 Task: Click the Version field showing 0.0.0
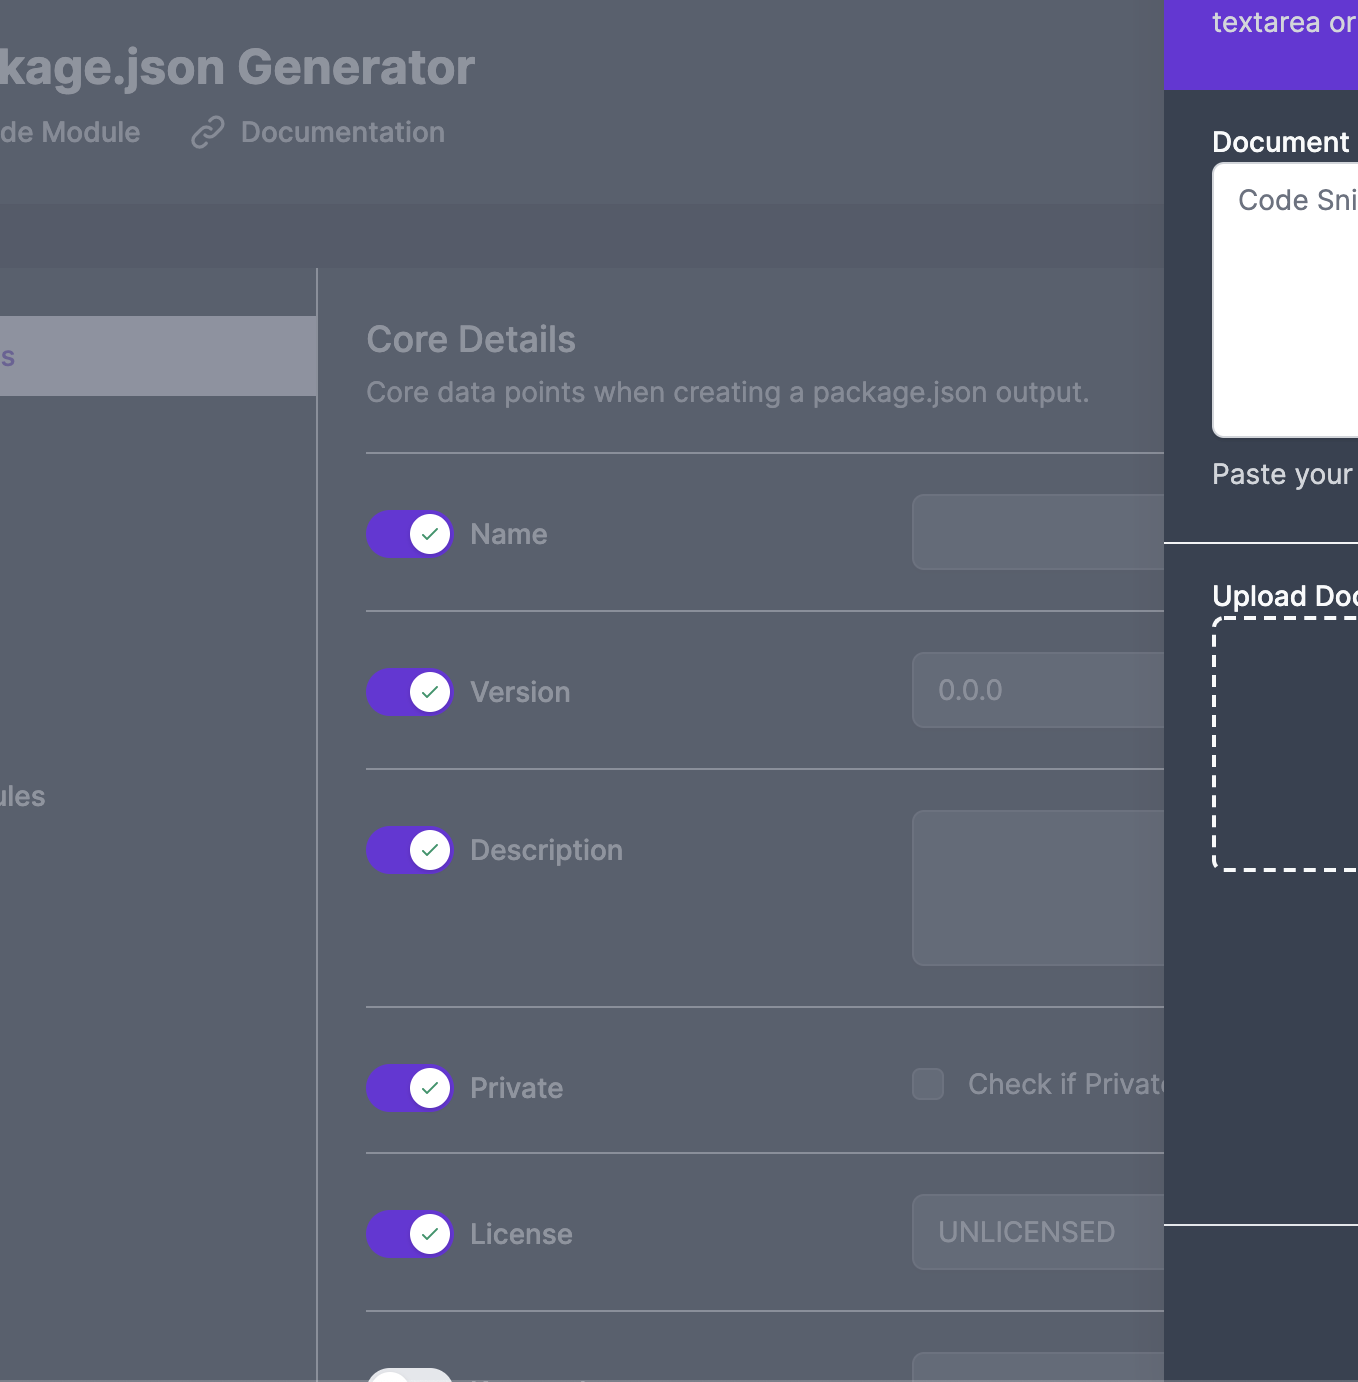click(x=1038, y=690)
